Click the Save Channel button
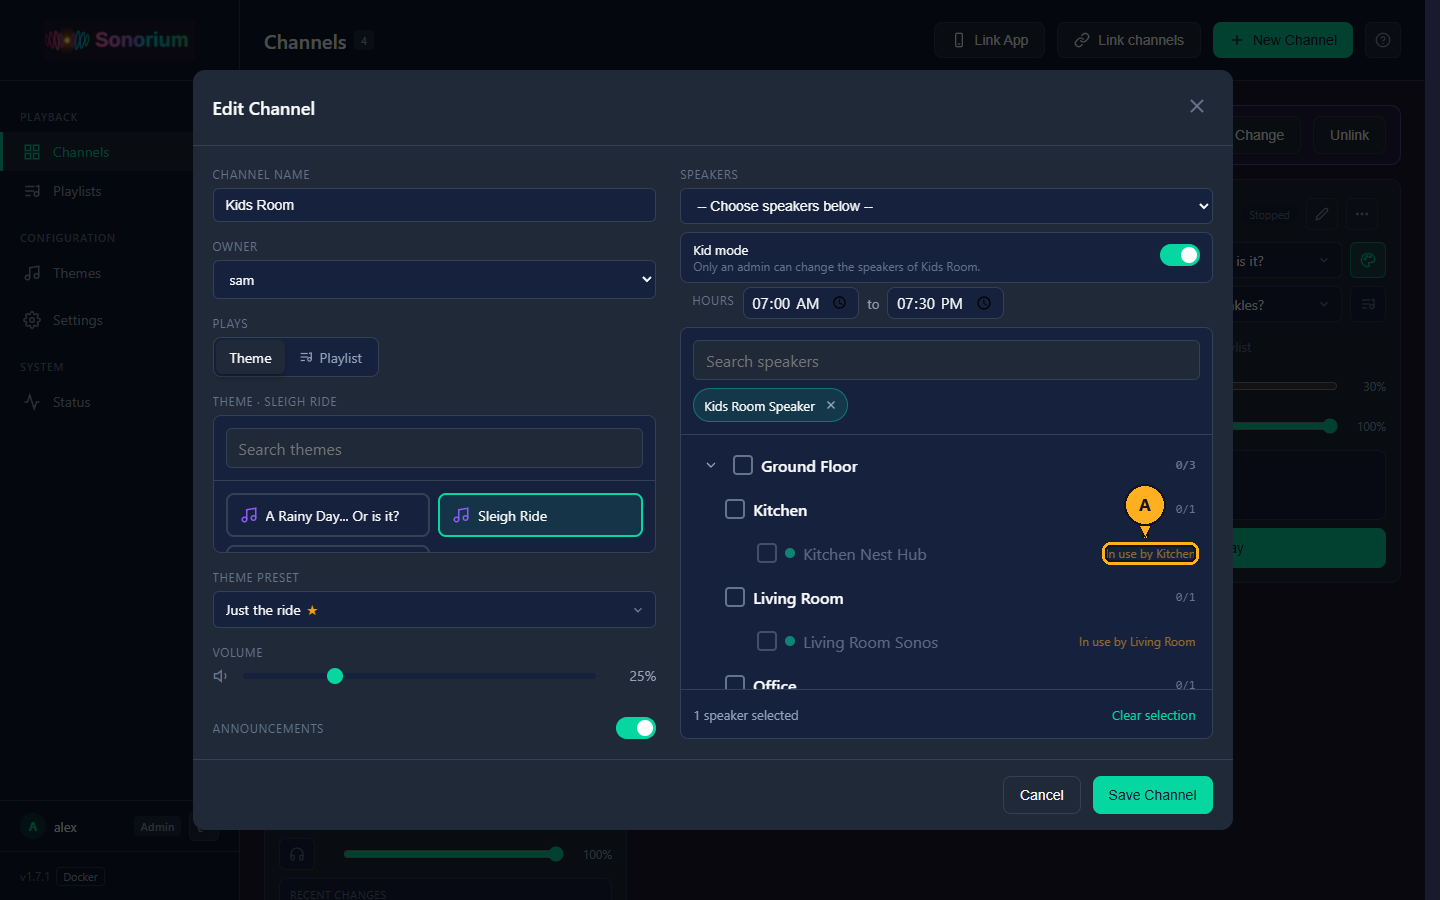The width and height of the screenshot is (1440, 900). [1152, 795]
